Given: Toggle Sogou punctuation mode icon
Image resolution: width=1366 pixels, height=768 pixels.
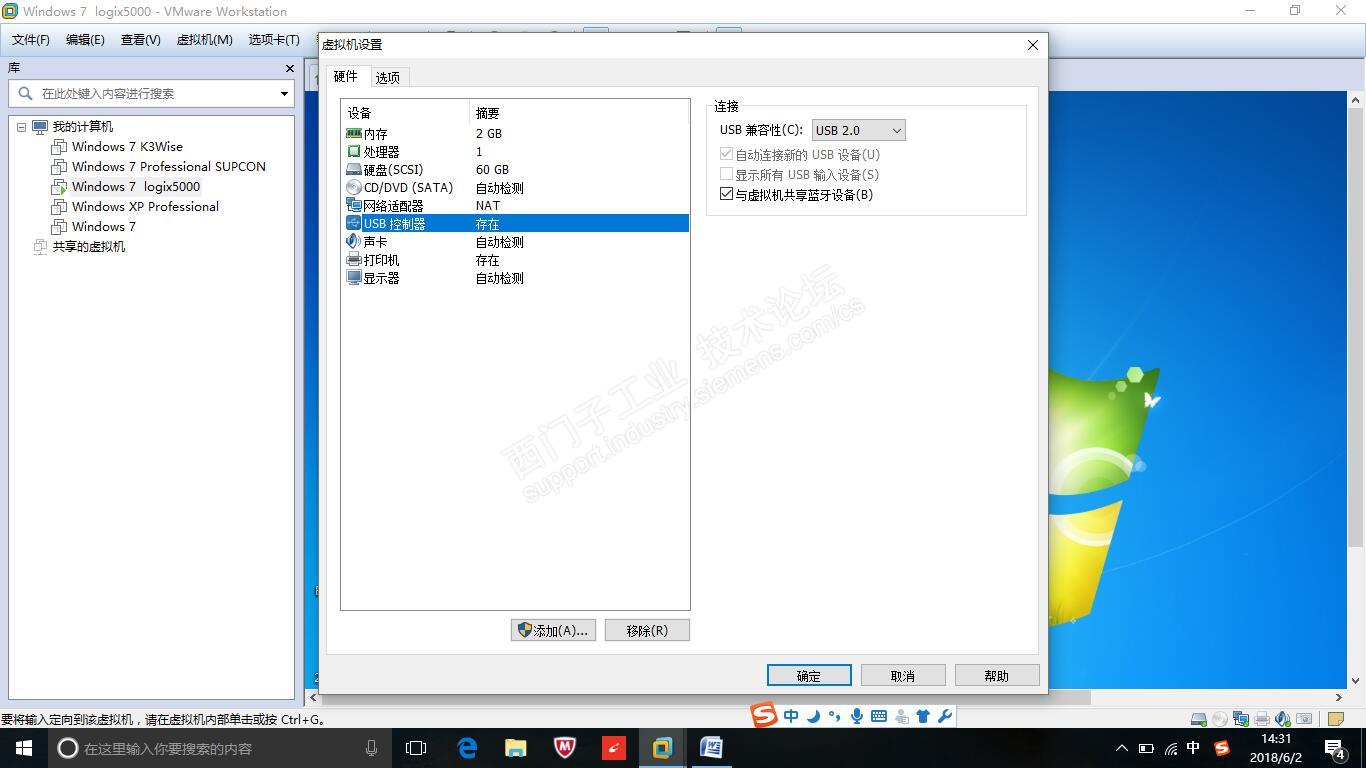Looking at the screenshot, I should coord(834,716).
